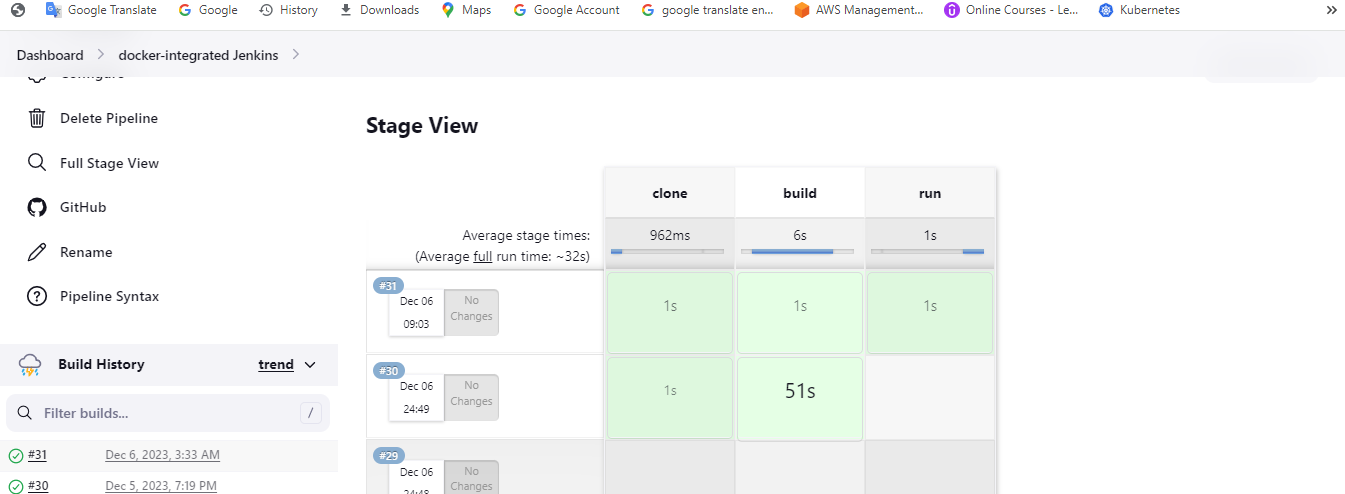The height and width of the screenshot is (494, 1345).
Task: Click the Rename pencil icon
Action: pos(37,252)
